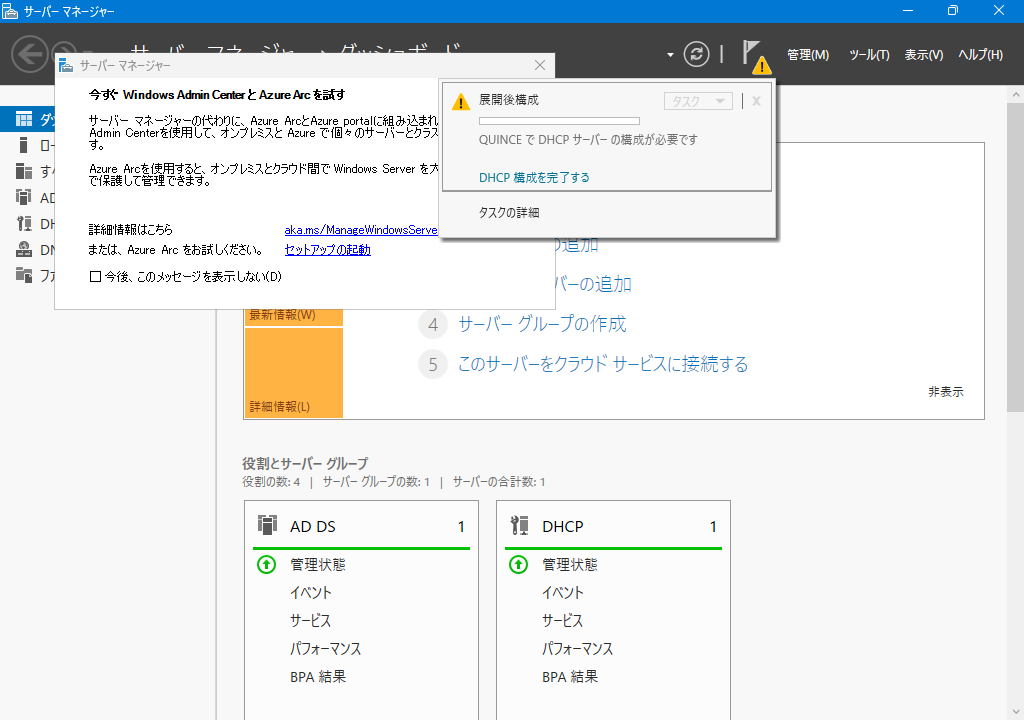Click サーバー グループの作成 link
Viewport: 1024px width, 720px height.
coord(542,324)
